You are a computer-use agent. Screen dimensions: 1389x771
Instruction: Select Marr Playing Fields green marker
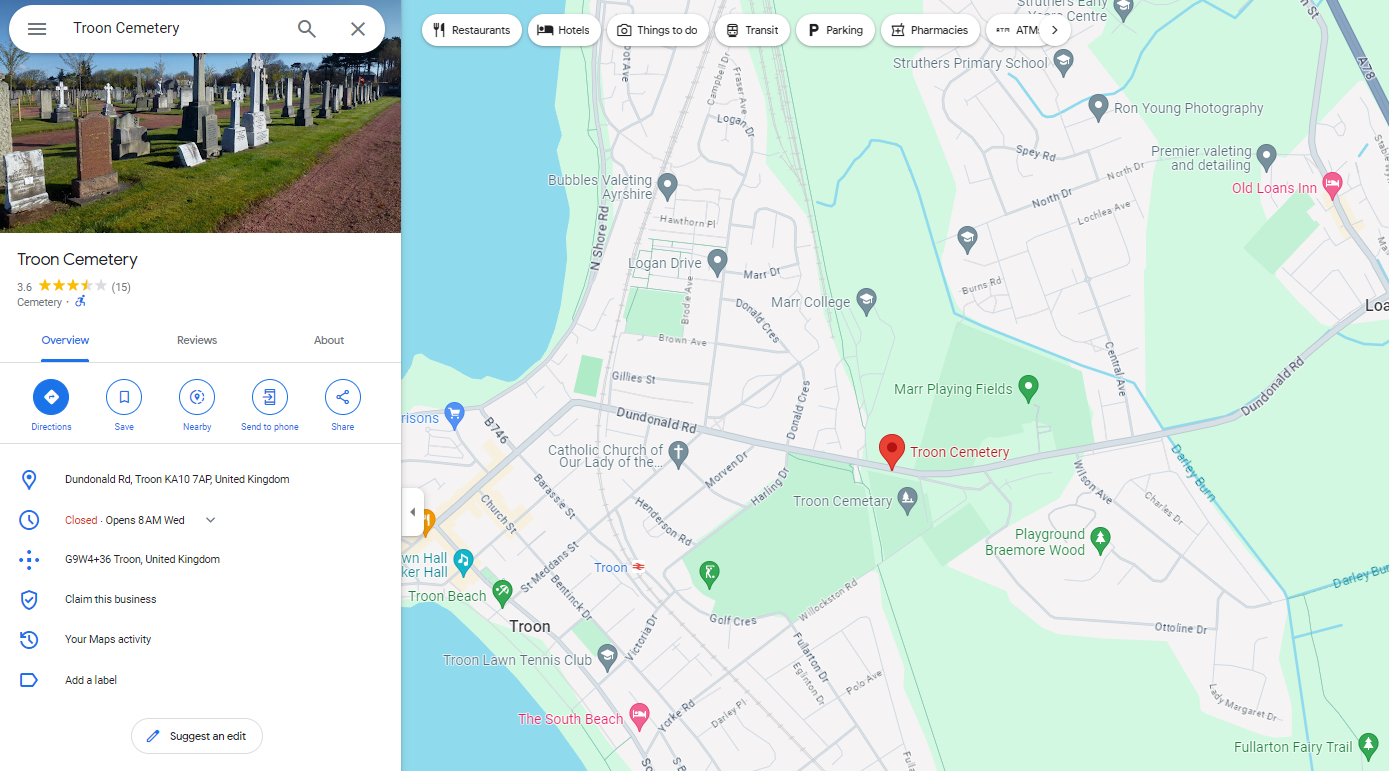(x=1028, y=388)
